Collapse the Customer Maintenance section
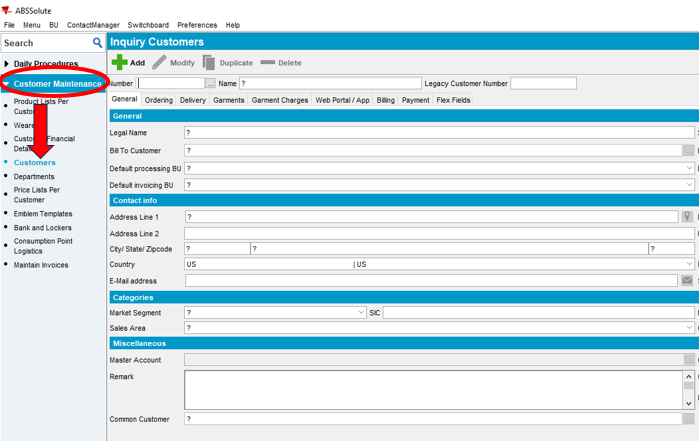The image size is (699, 444). click(7, 84)
